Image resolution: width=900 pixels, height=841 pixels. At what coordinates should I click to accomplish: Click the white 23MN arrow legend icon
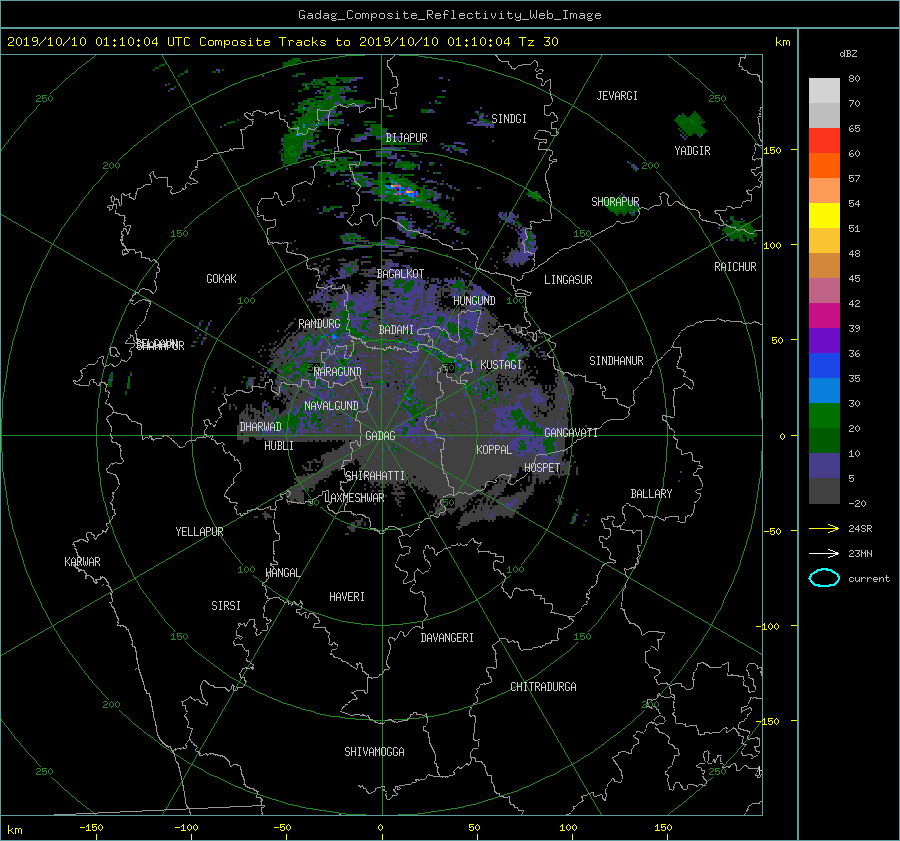[824, 553]
